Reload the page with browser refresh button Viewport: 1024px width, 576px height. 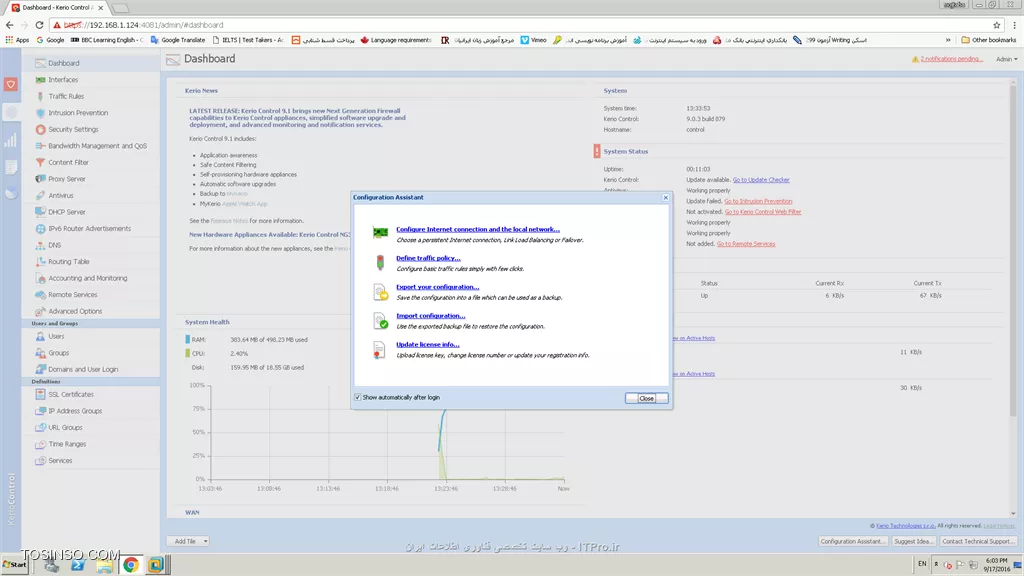(39, 25)
